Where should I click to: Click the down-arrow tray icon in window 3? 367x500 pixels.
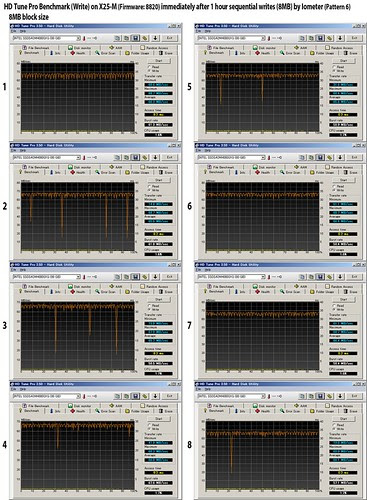[155, 277]
